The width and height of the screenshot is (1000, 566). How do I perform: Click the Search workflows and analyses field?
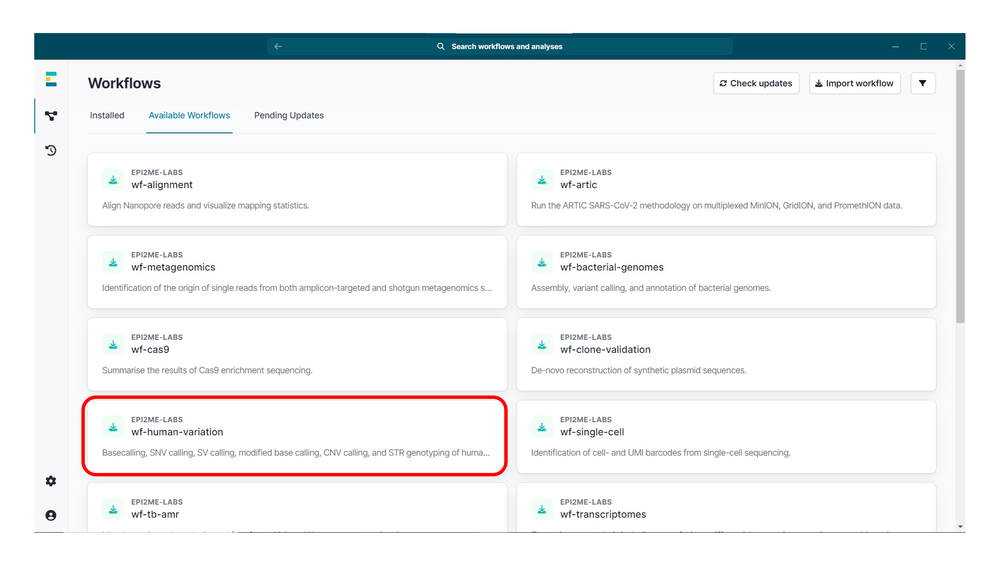tap(500, 47)
